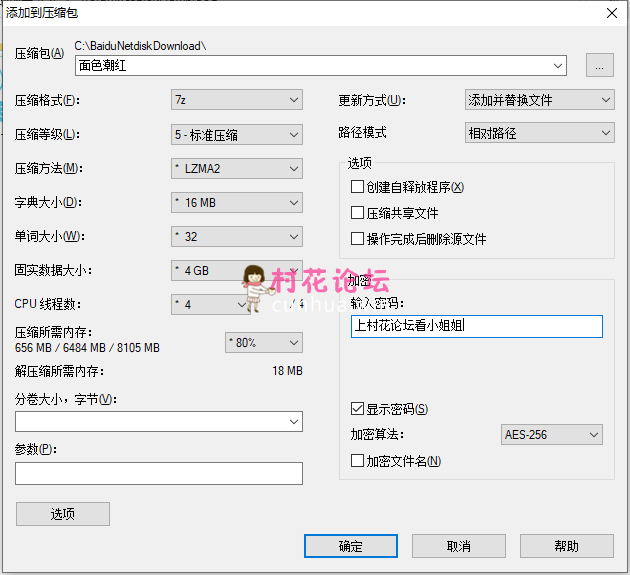
Task: Click the confirm (确定) button
Action: click(x=351, y=546)
